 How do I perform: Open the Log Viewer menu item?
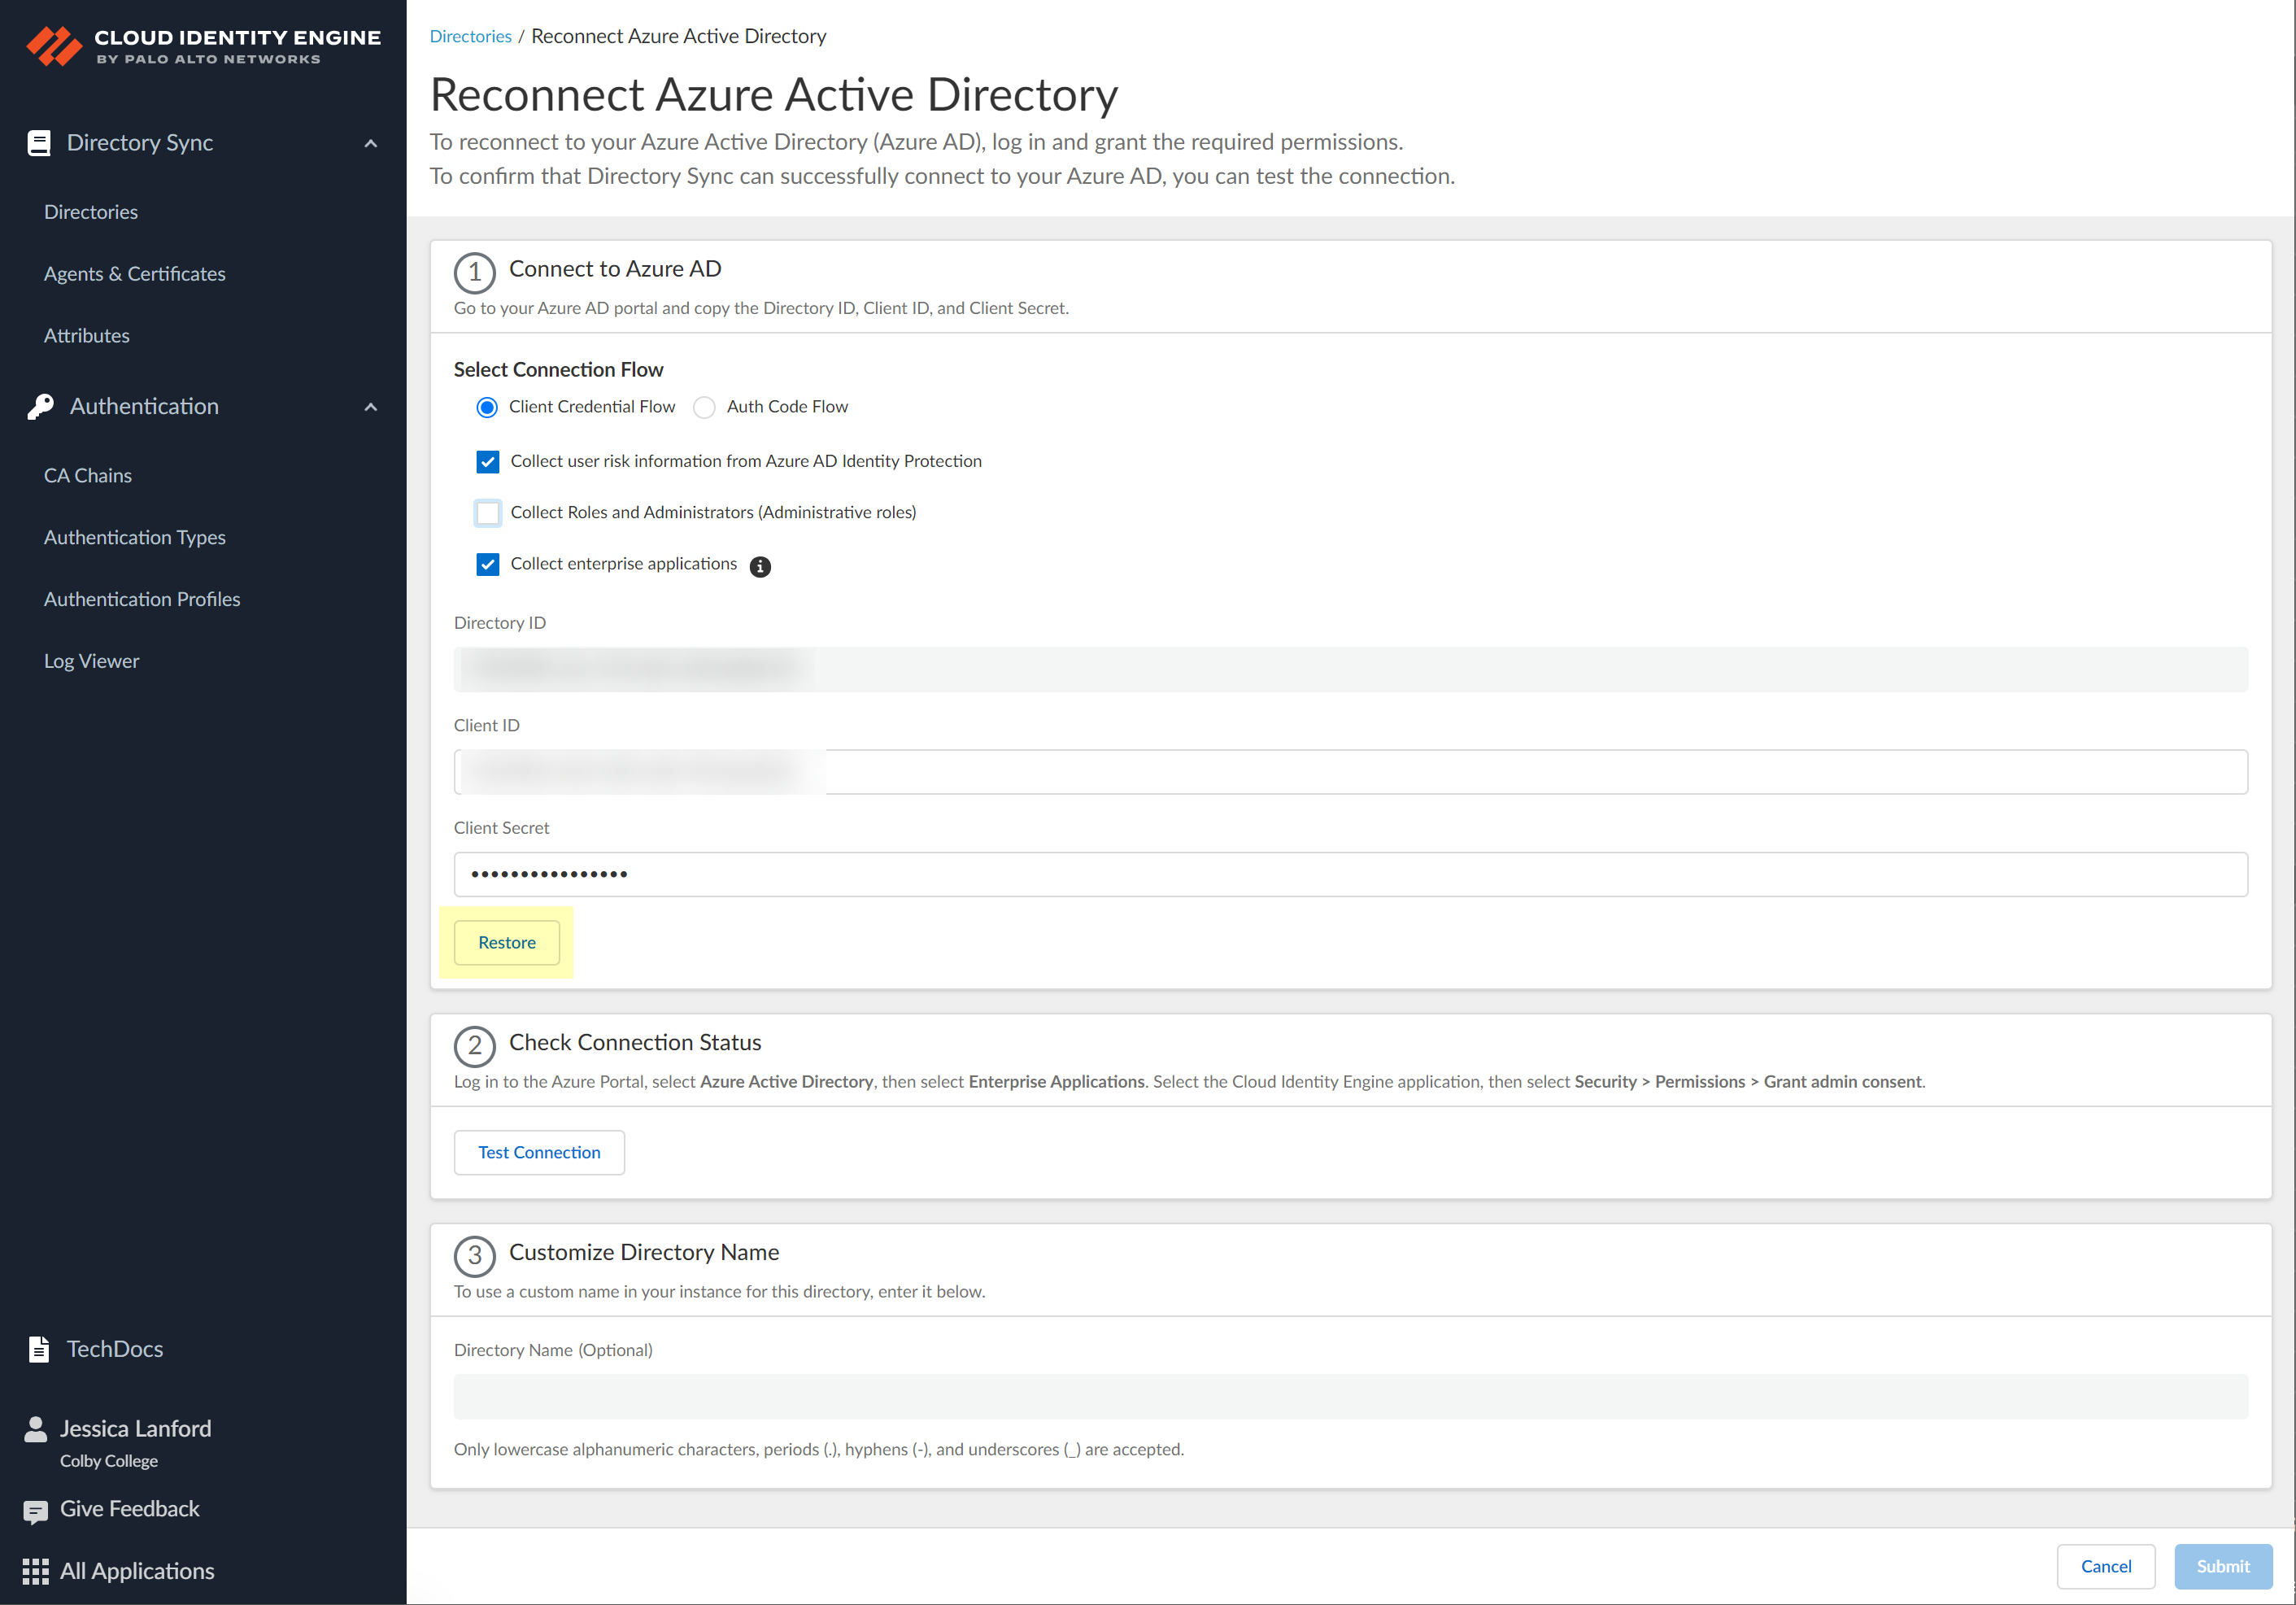(x=92, y=661)
